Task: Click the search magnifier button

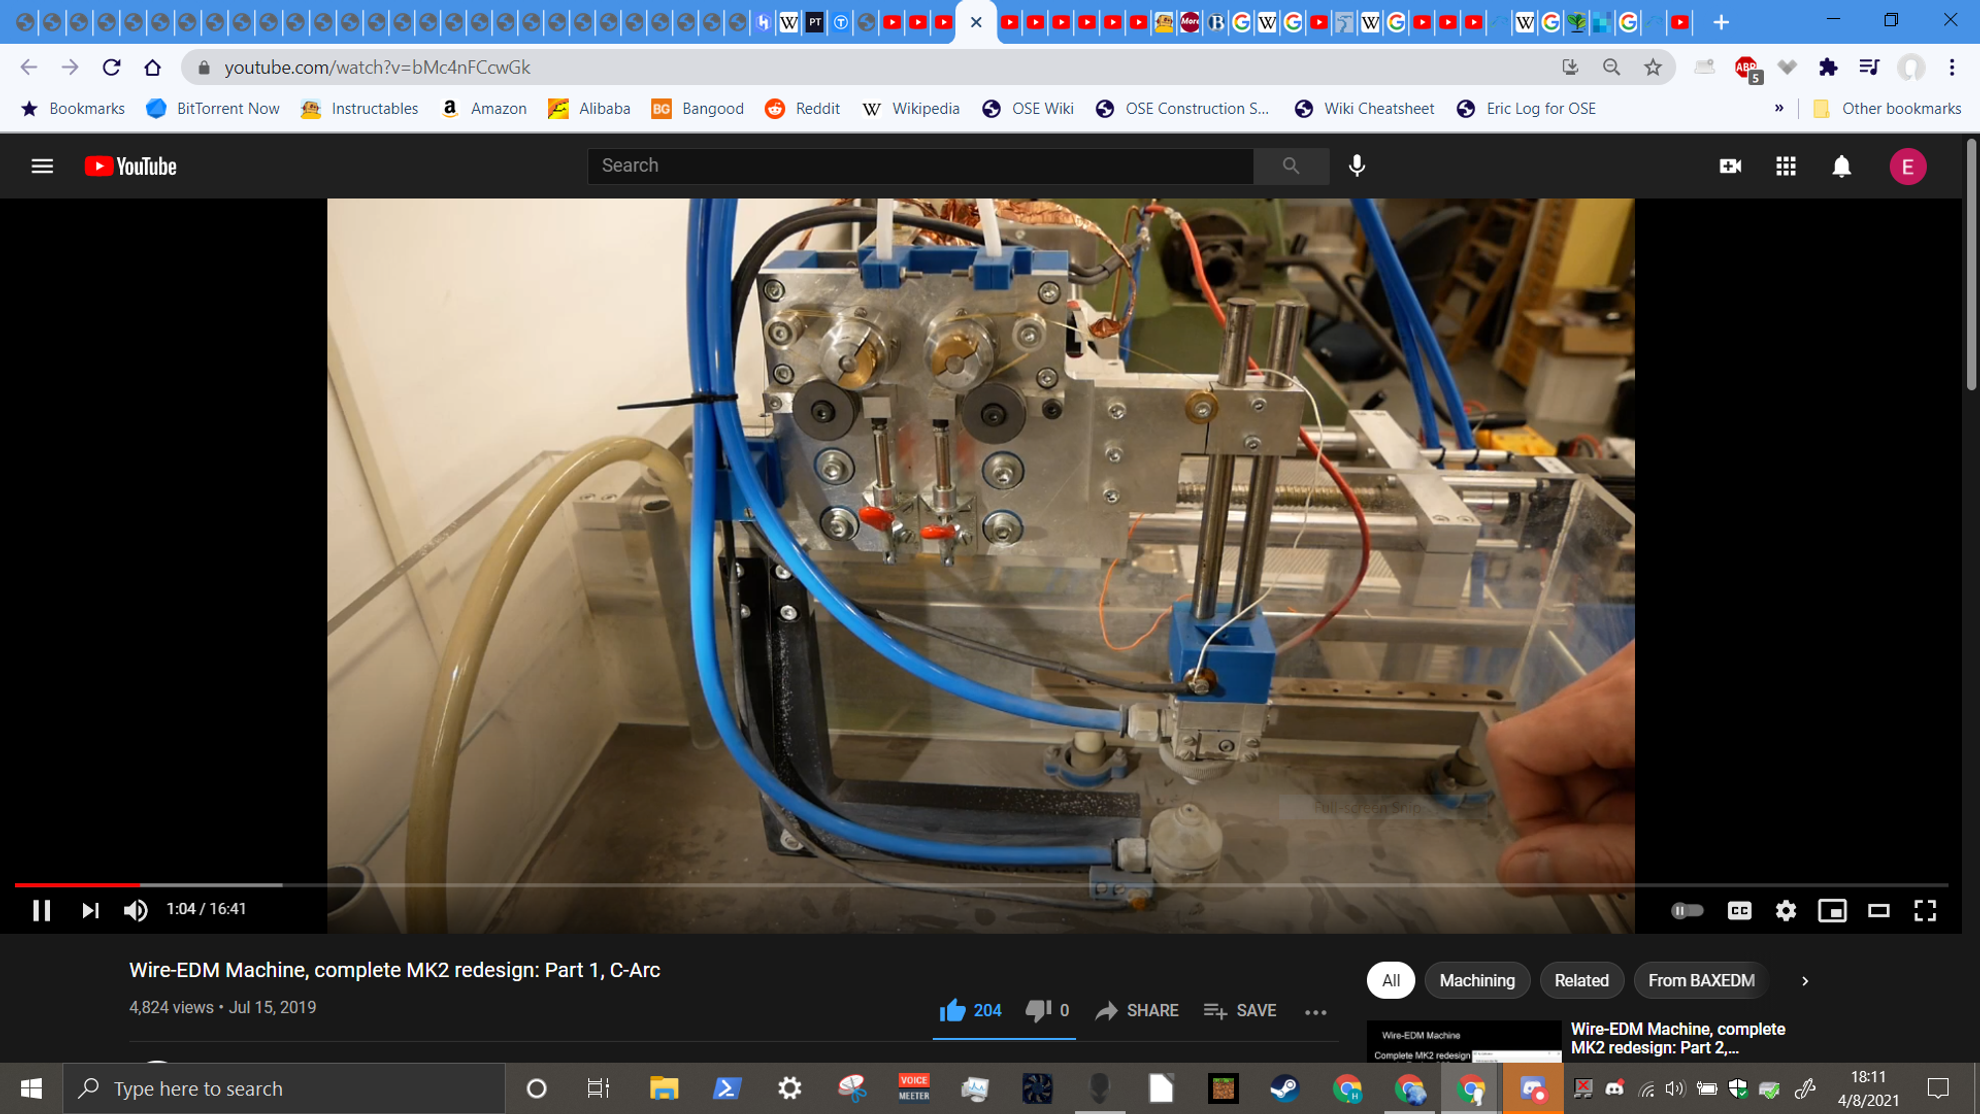Action: [x=1291, y=166]
